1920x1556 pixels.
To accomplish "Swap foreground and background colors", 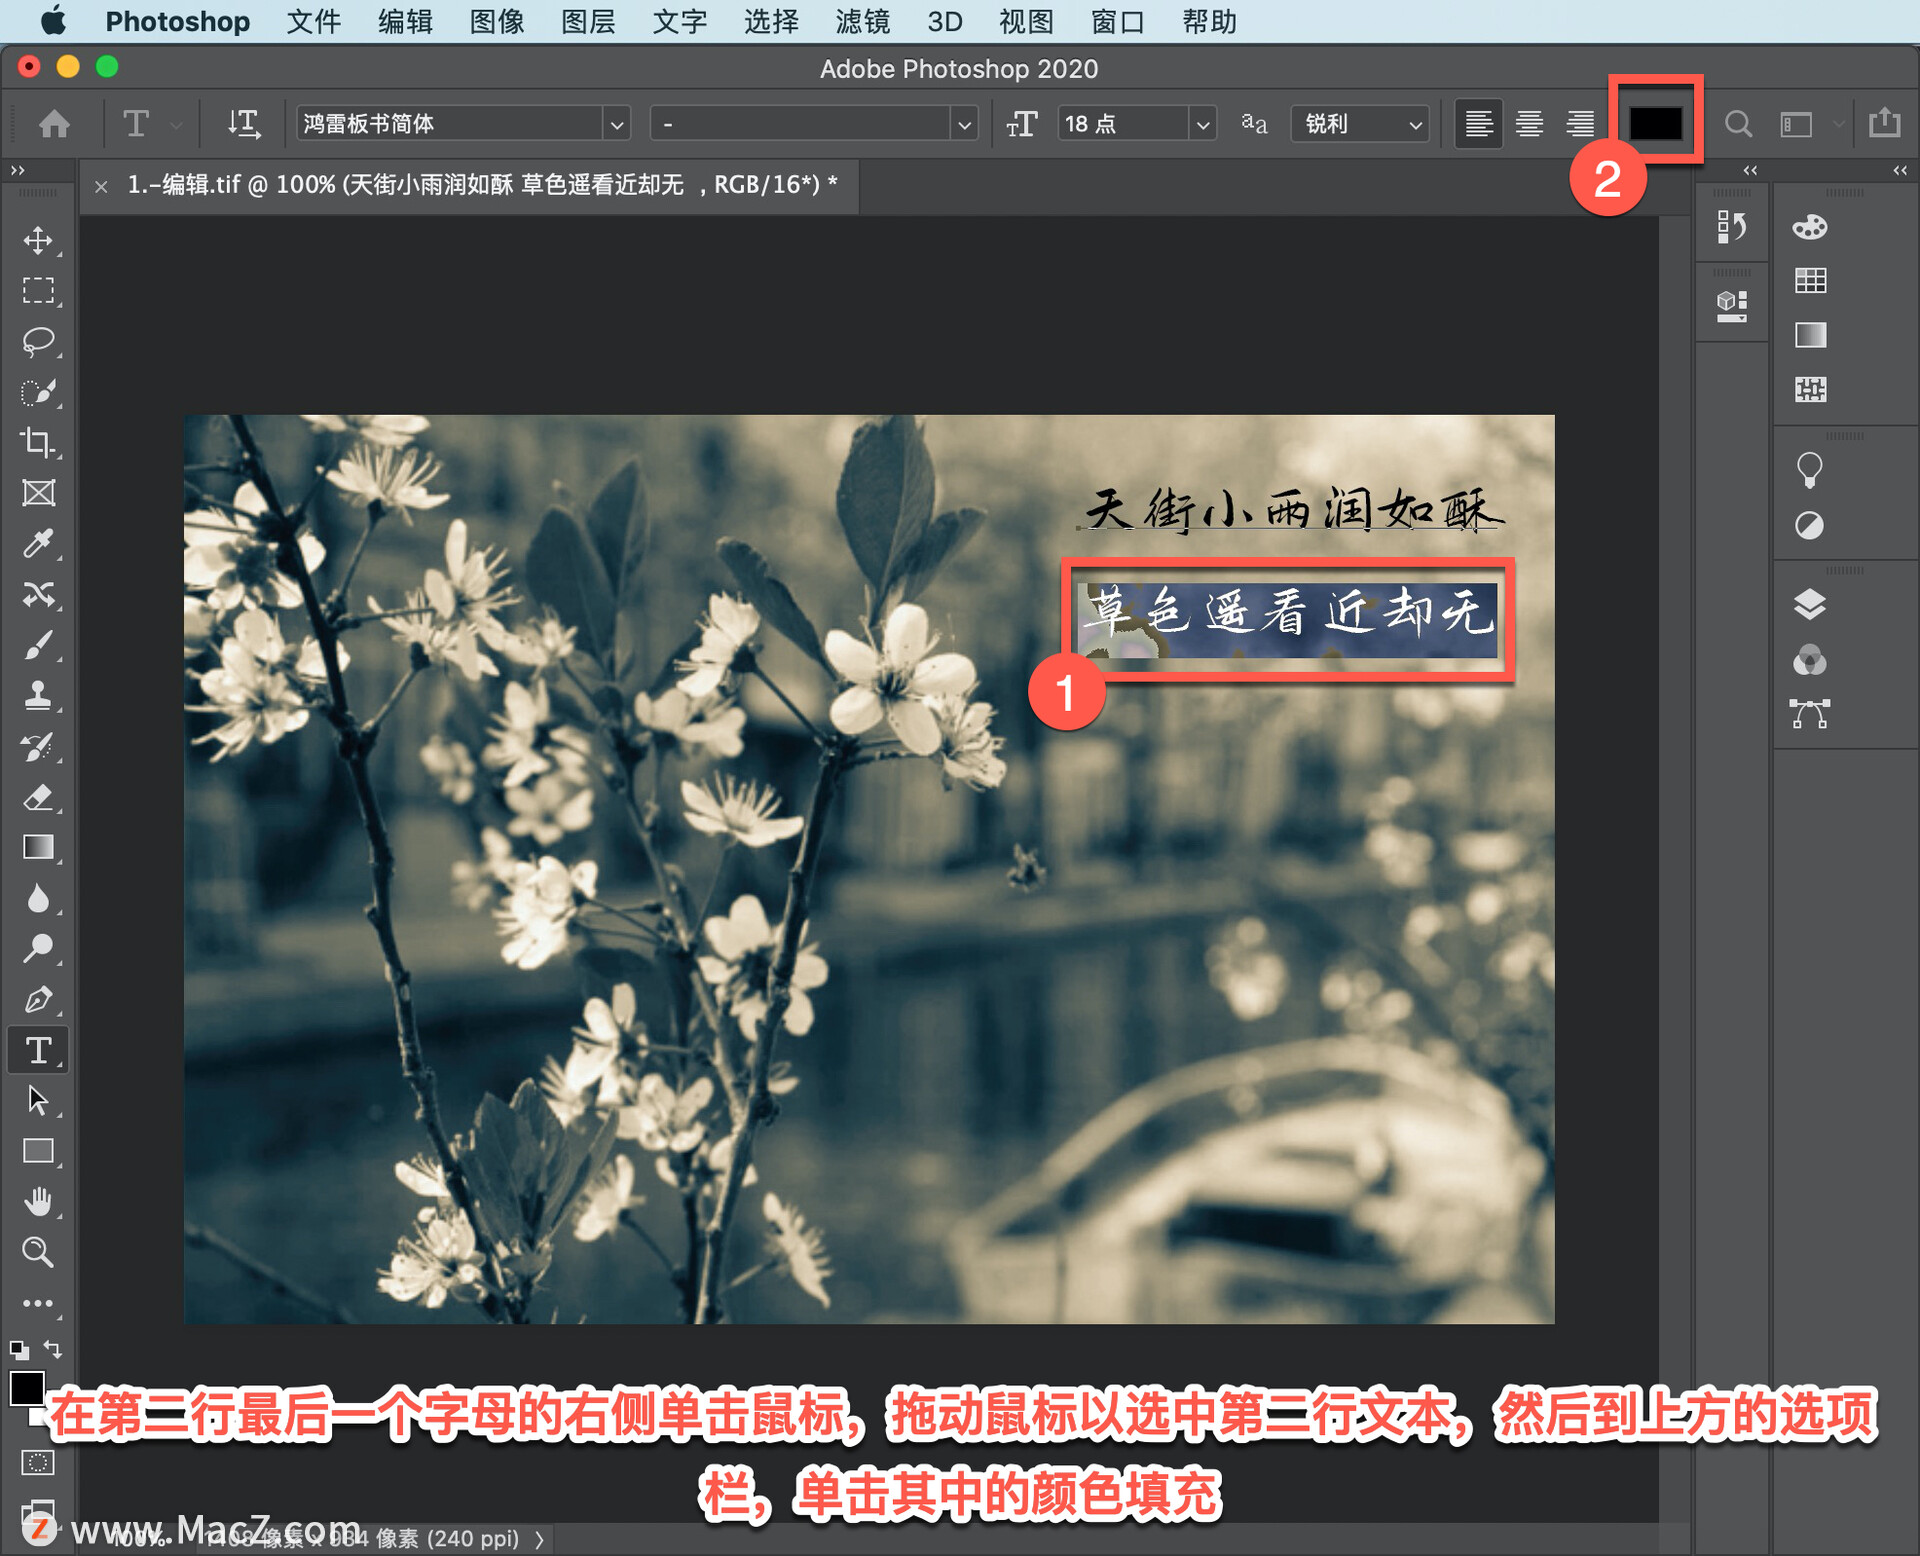I will coord(55,1349).
